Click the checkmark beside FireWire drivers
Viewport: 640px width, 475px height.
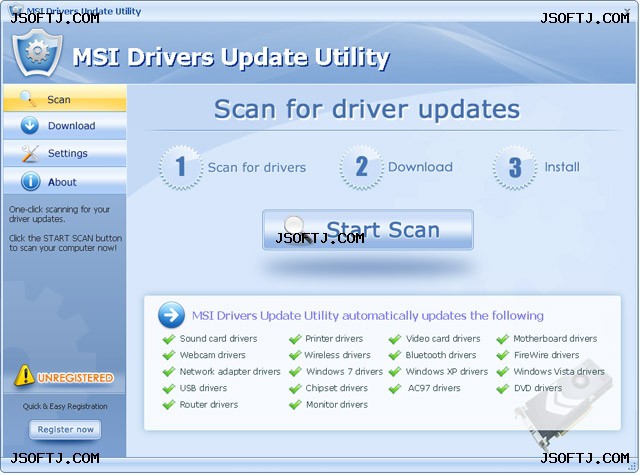click(502, 355)
